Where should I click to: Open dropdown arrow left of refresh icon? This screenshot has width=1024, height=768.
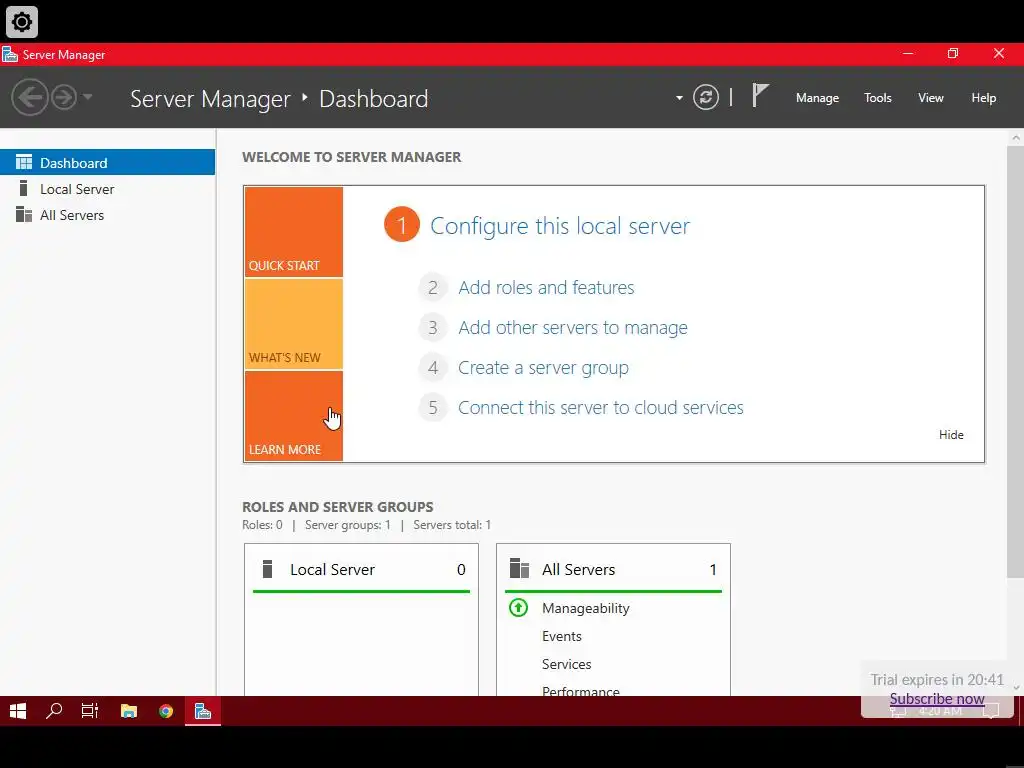(679, 98)
